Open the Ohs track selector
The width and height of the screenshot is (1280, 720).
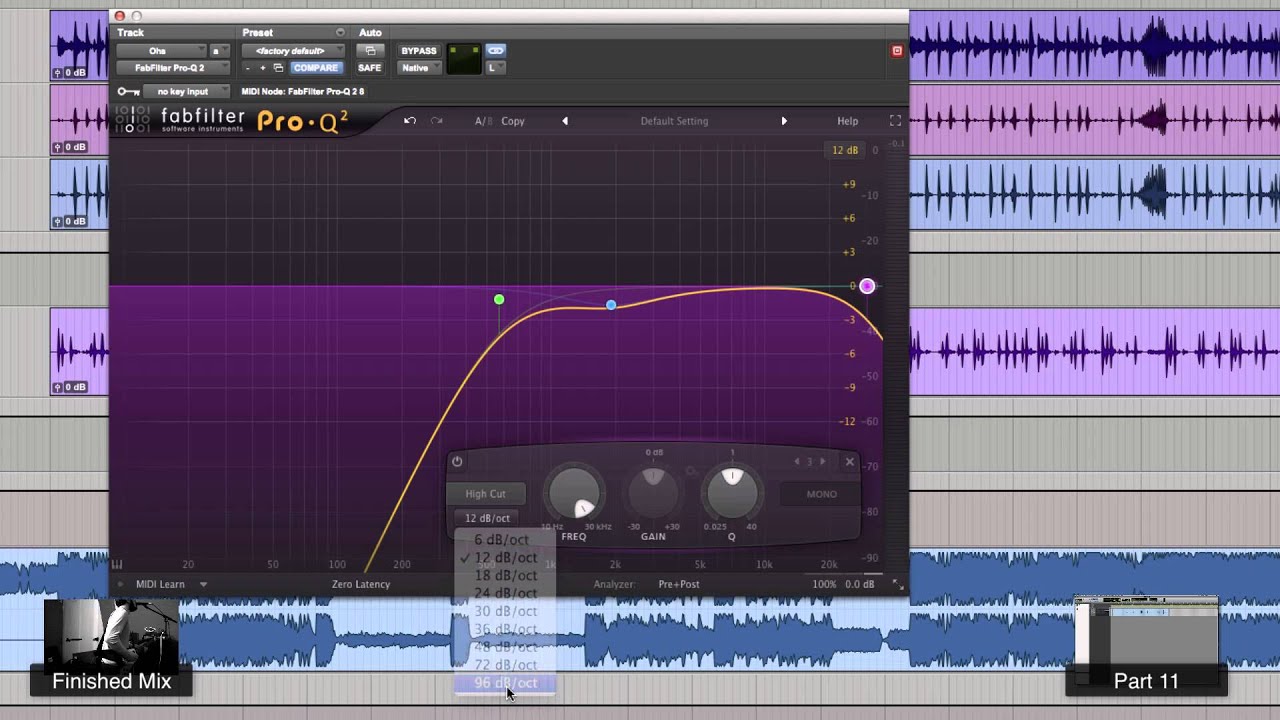click(162, 51)
